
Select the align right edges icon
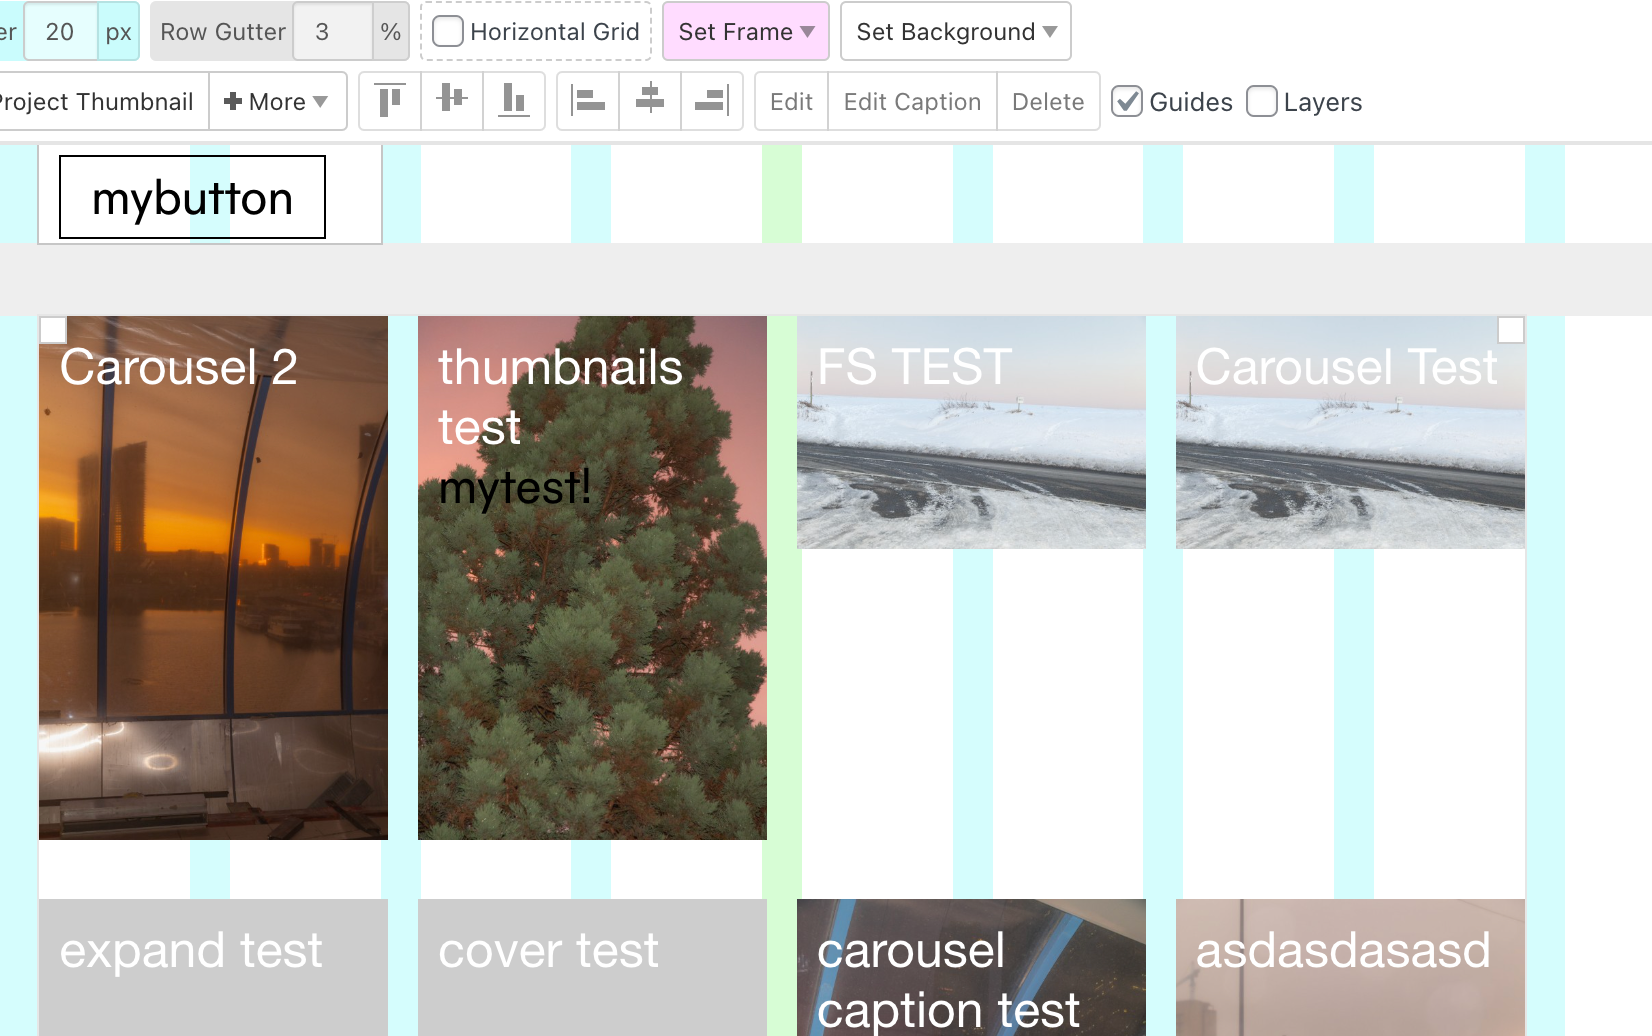711,101
